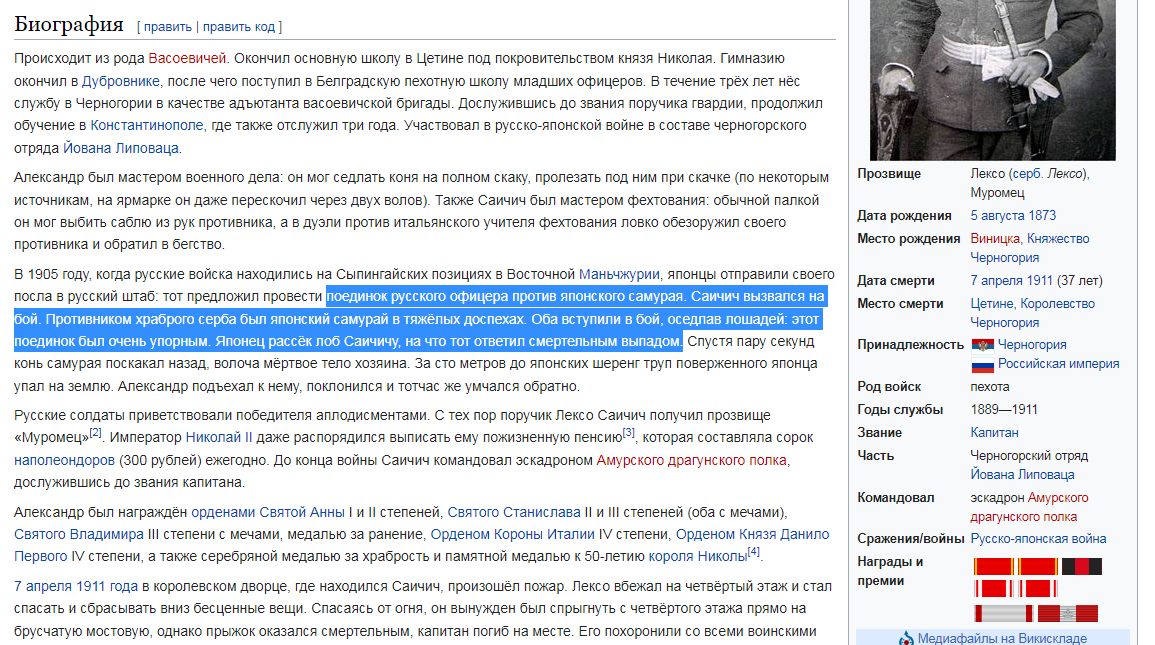Open 'Медиафайлы на Викискладе' link
This screenshot has width=1155, height=645.
pos(1002,638)
